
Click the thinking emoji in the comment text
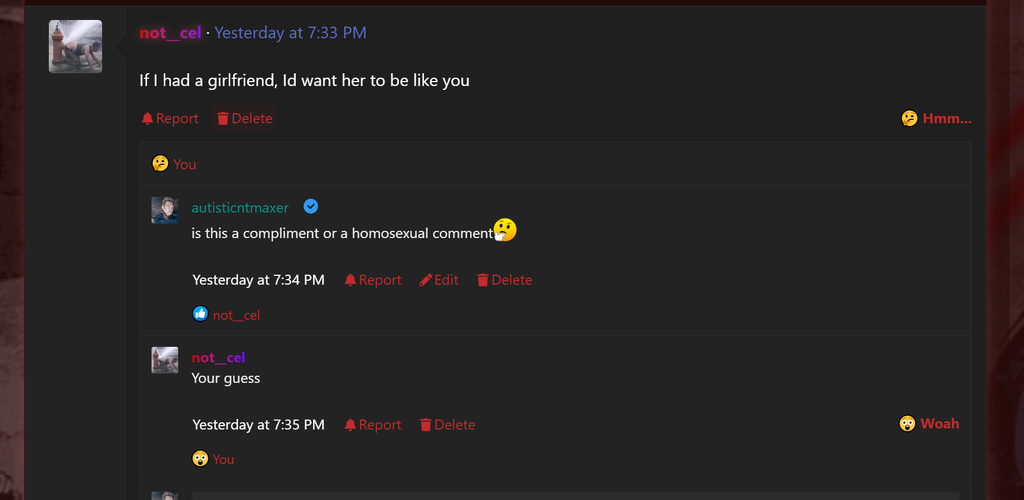tap(505, 230)
